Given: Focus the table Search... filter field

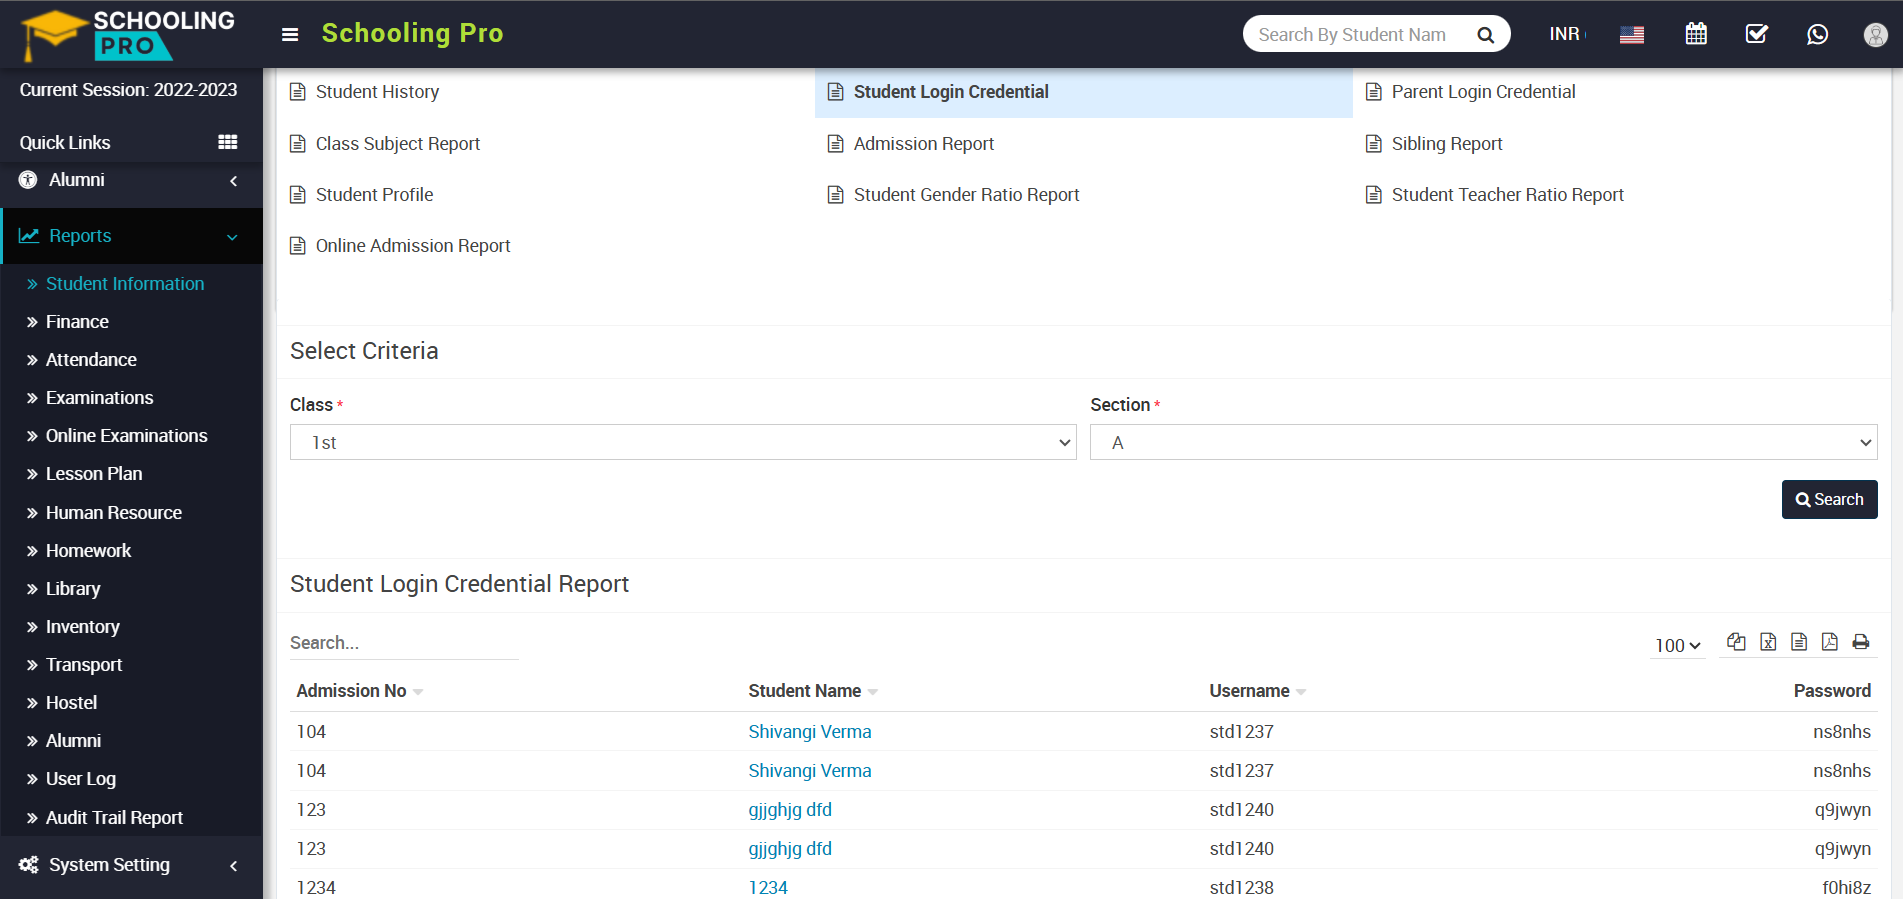Looking at the screenshot, I should tap(404, 643).
